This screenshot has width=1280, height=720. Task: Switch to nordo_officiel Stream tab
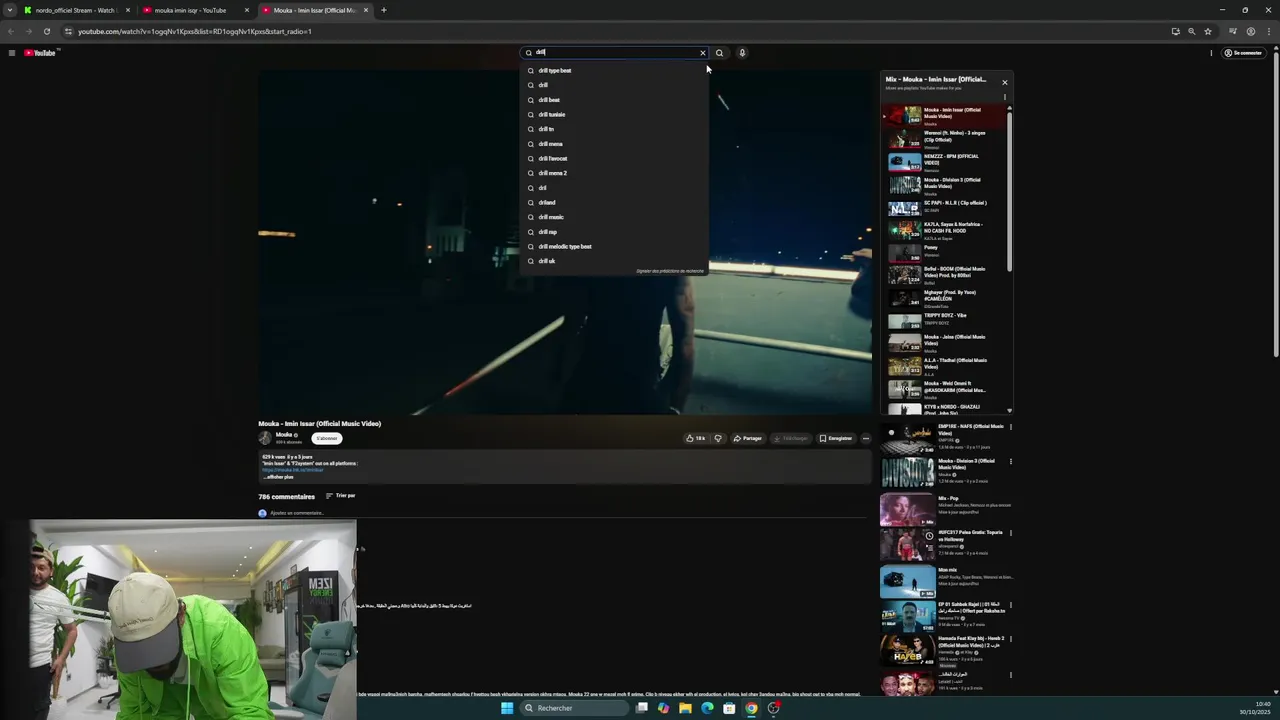click(77, 10)
